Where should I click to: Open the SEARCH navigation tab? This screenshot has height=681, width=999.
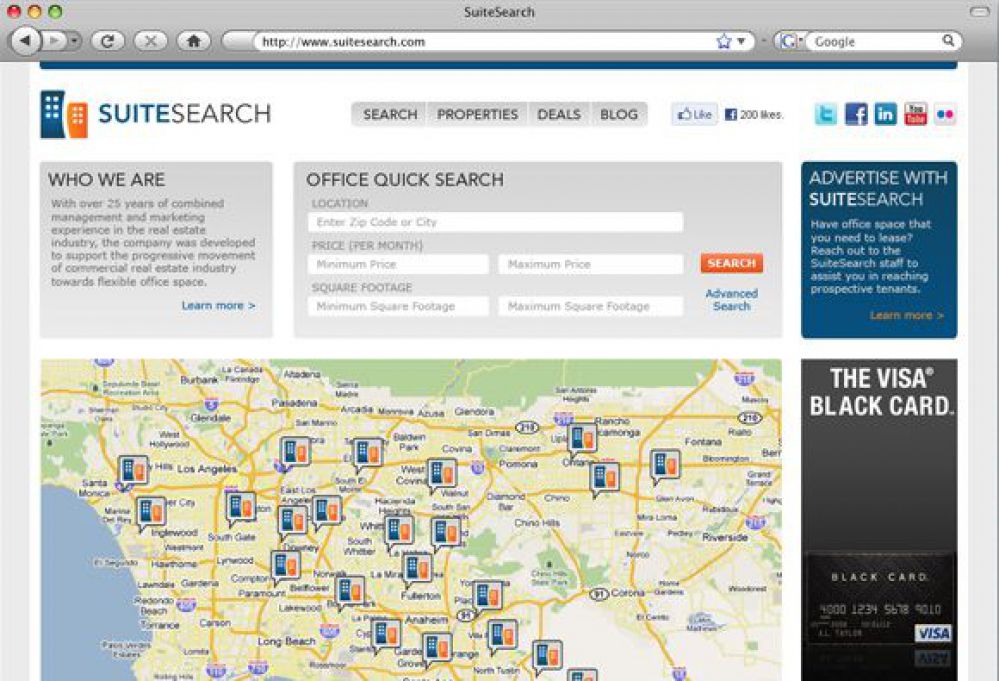[390, 115]
